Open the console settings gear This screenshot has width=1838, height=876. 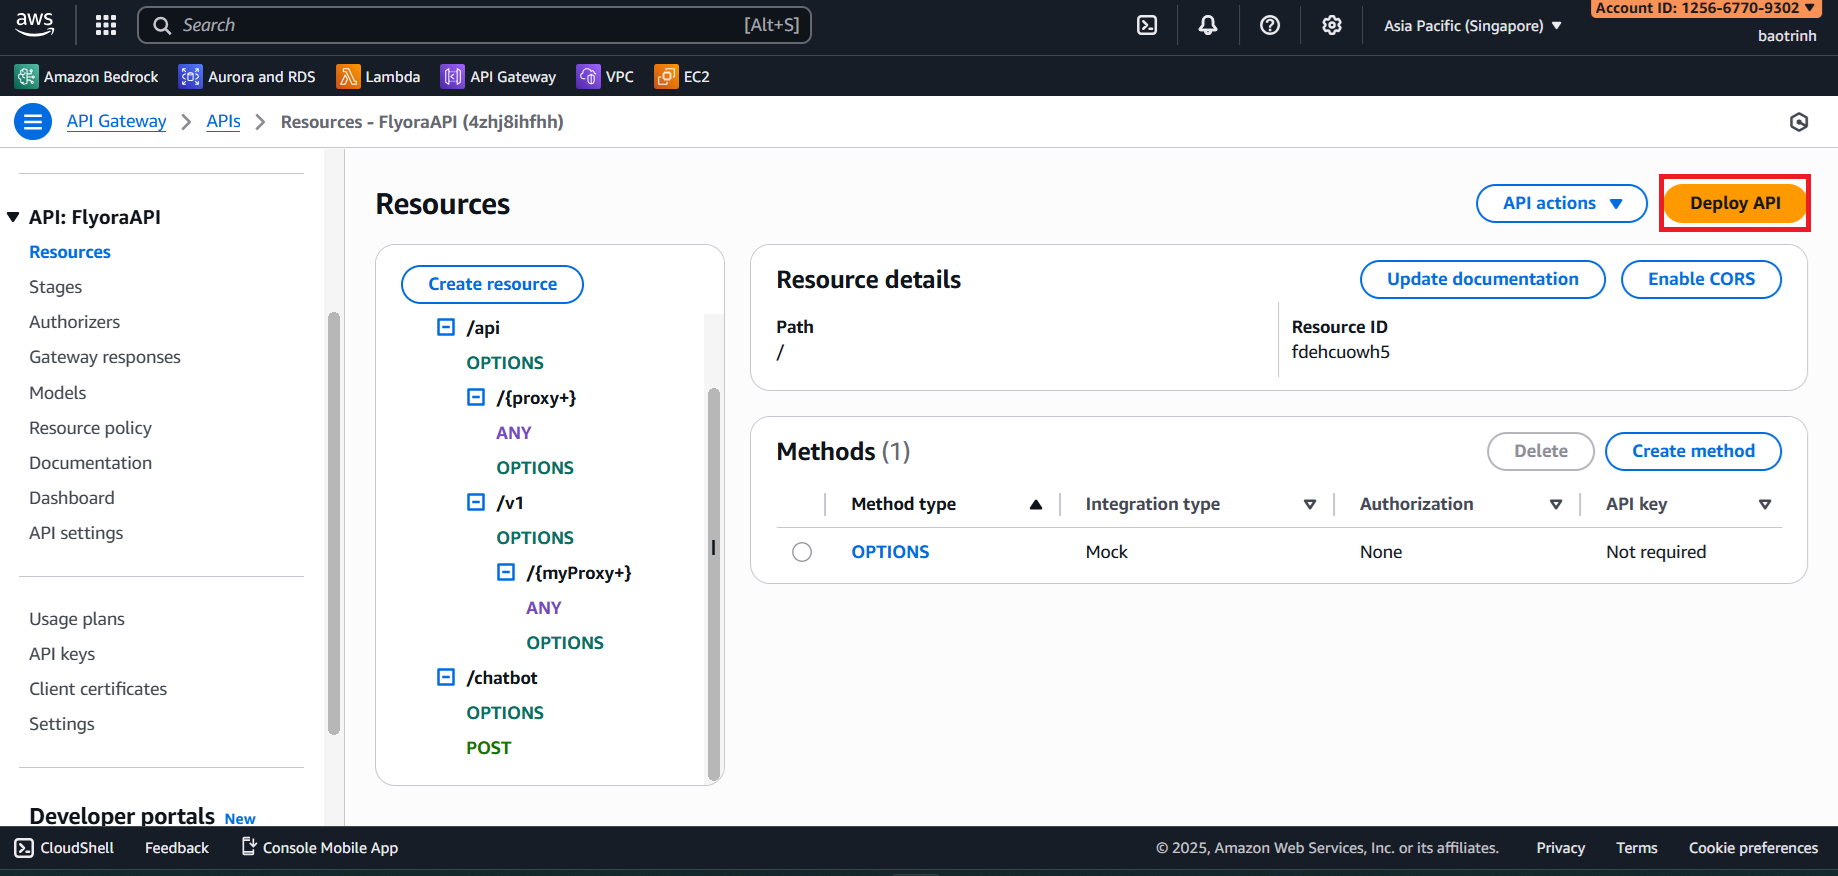click(1331, 25)
